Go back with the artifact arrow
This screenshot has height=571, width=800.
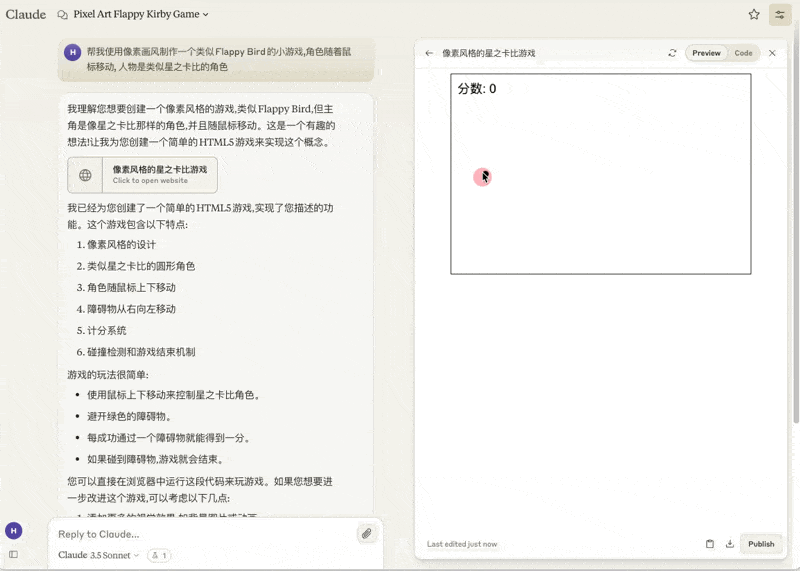coord(429,53)
